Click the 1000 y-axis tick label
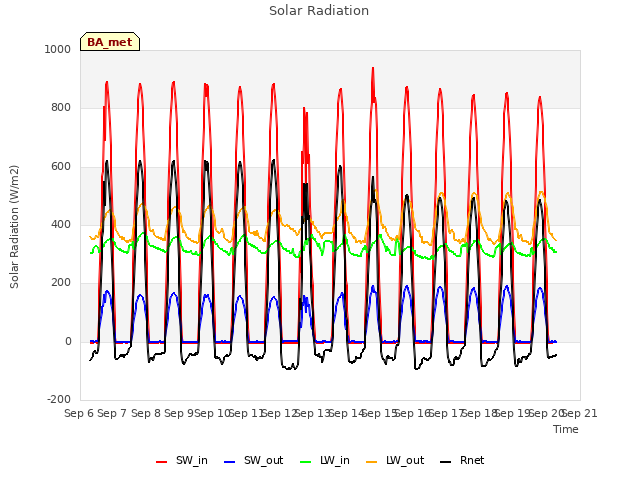 pyautogui.click(x=58, y=49)
